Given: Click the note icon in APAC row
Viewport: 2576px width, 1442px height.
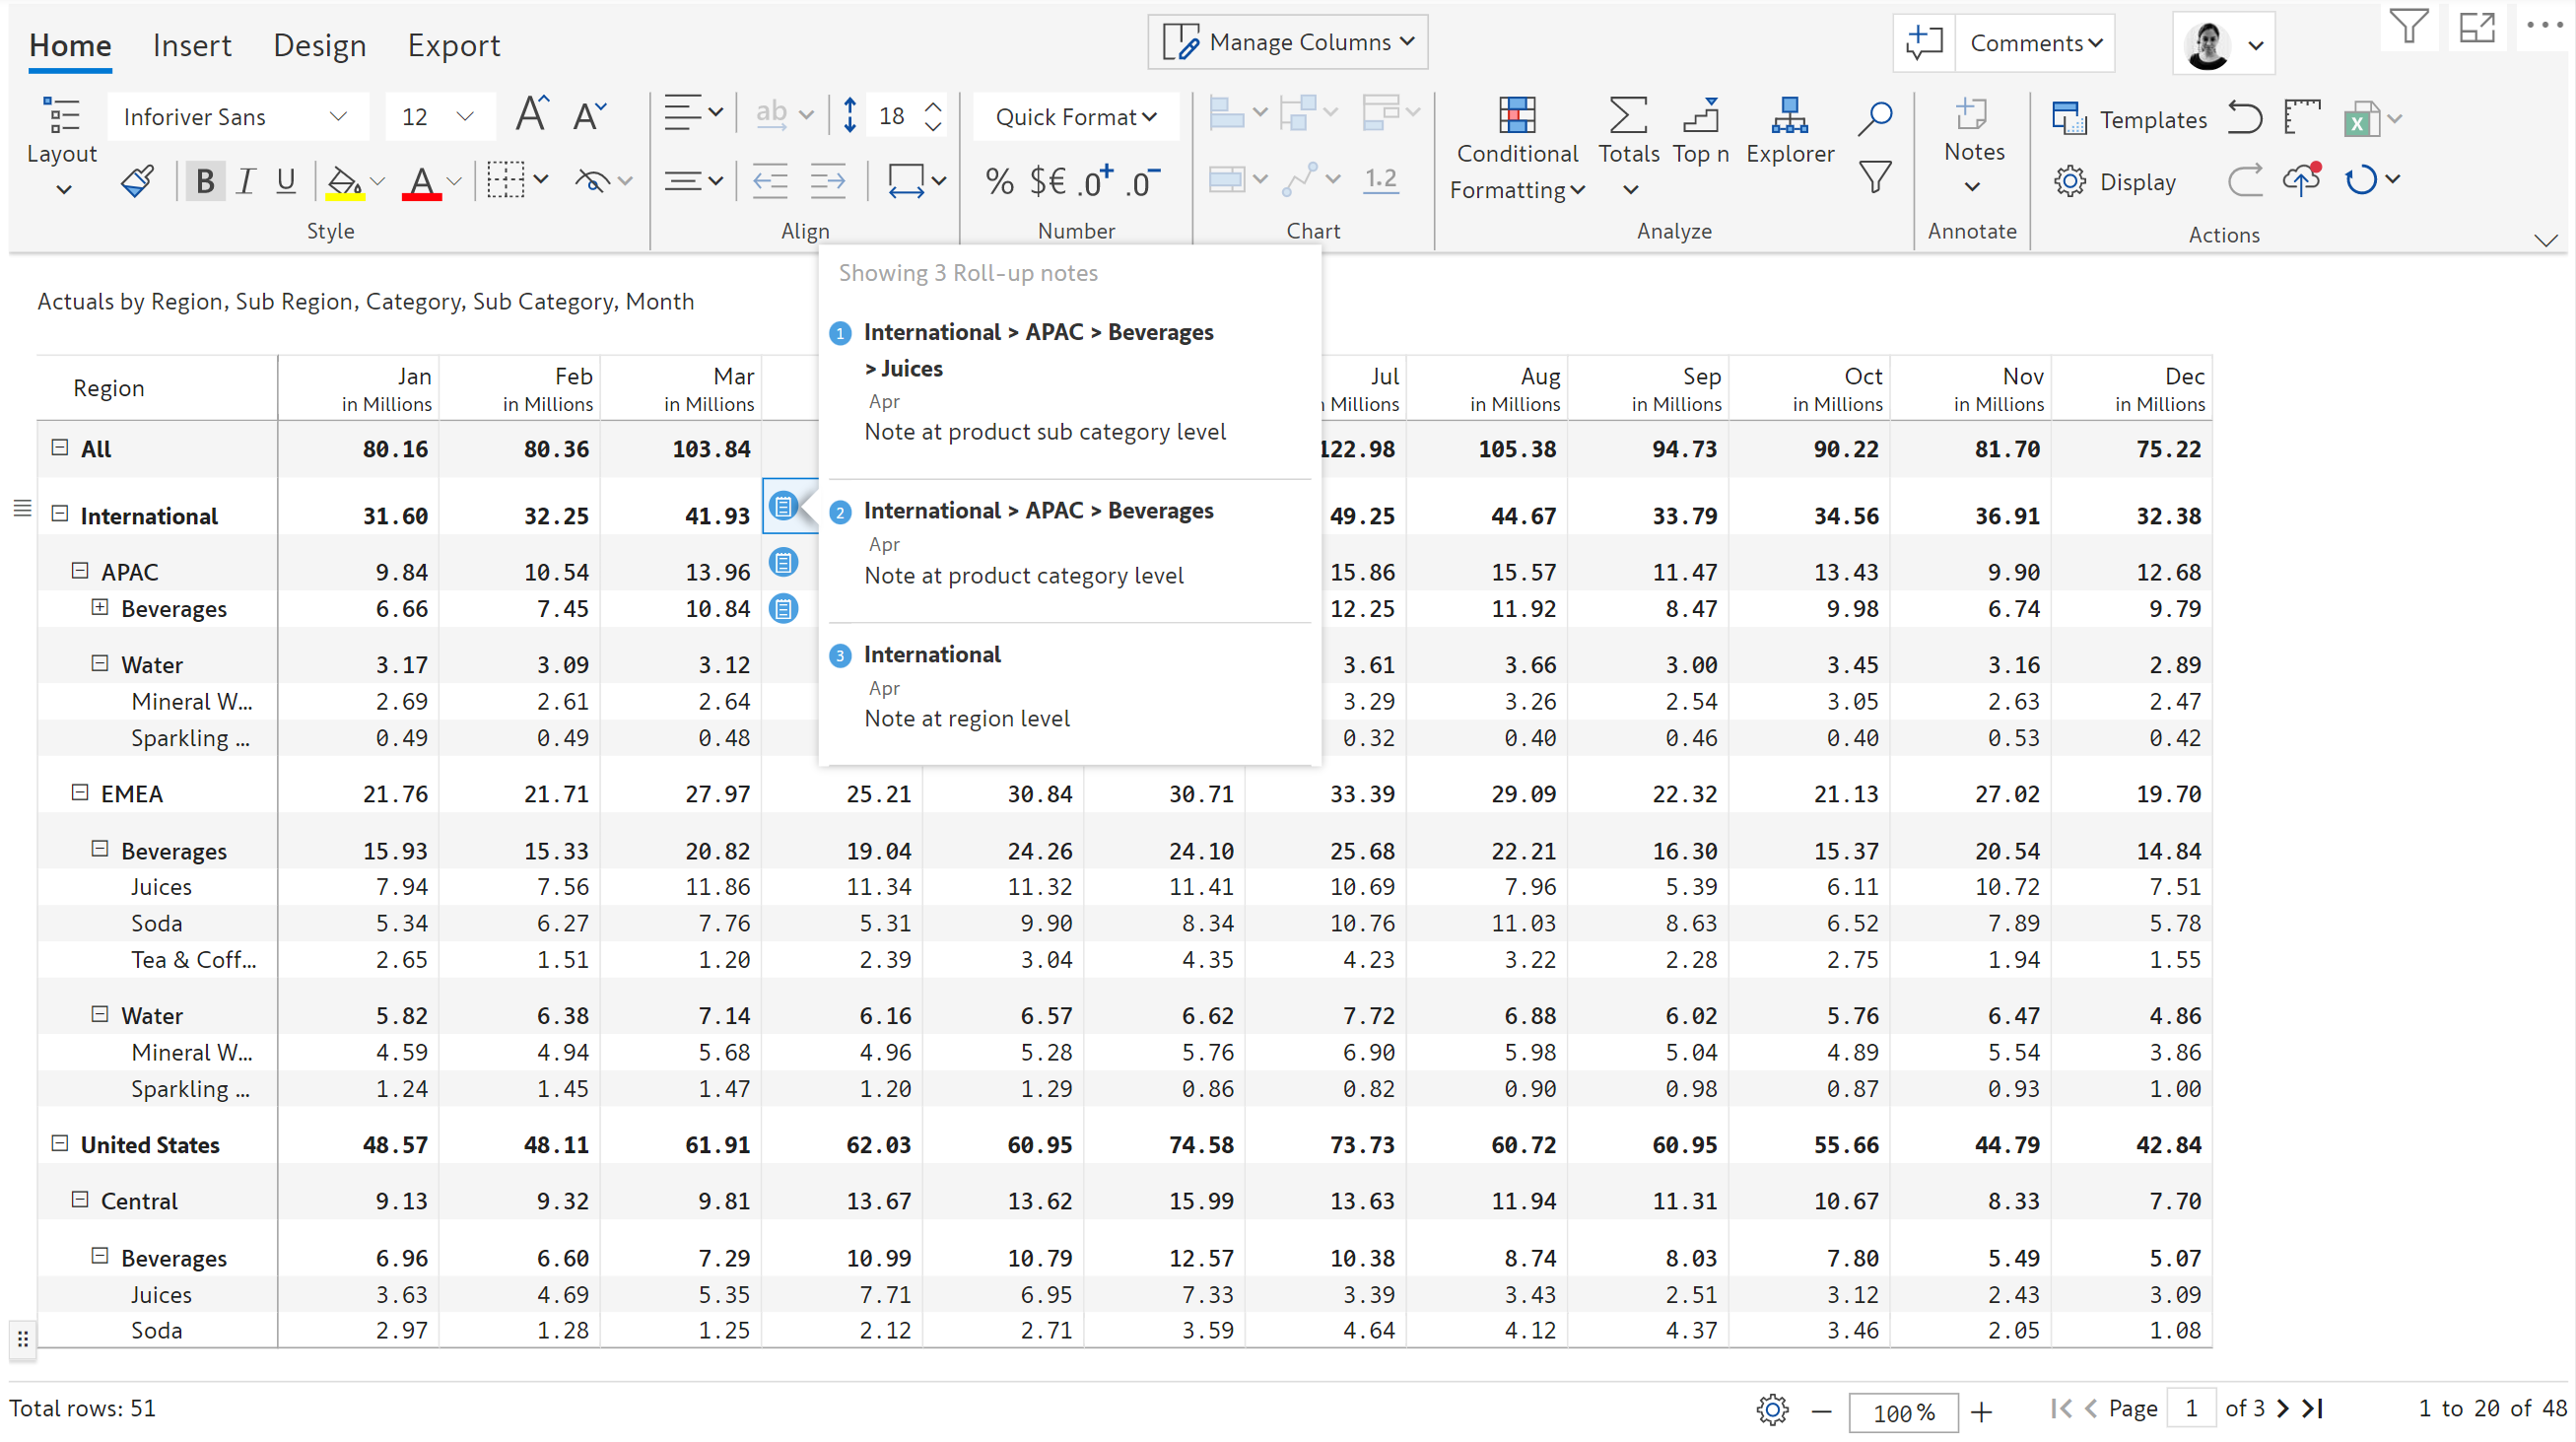Looking at the screenshot, I should tap(783, 563).
